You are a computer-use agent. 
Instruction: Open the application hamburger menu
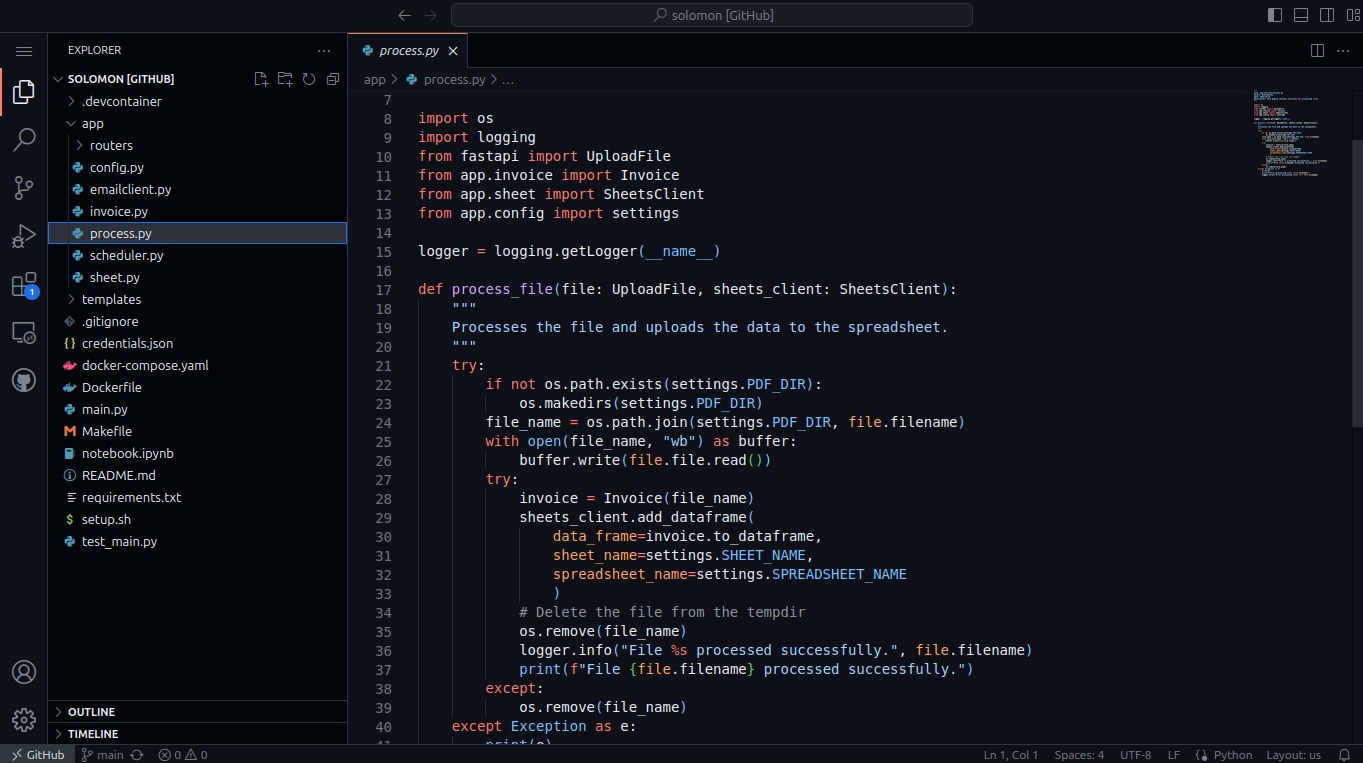[x=24, y=51]
